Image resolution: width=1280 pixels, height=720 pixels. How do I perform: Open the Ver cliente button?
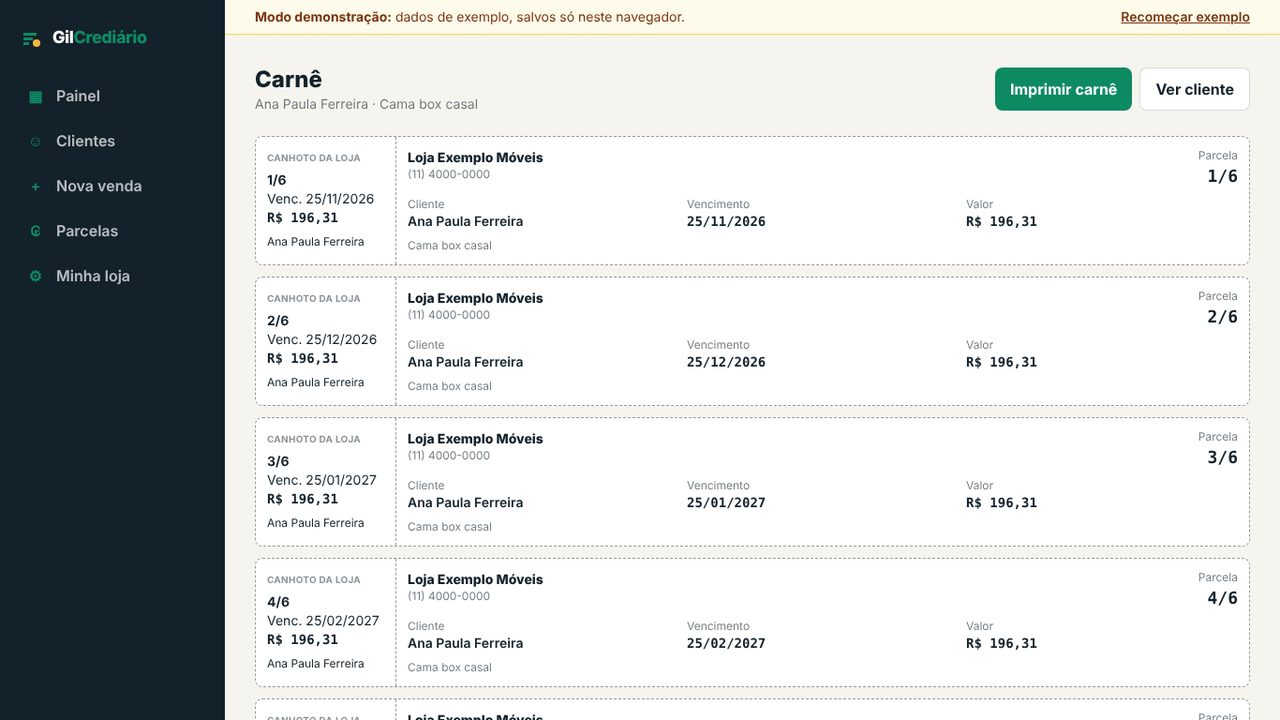click(x=1195, y=89)
